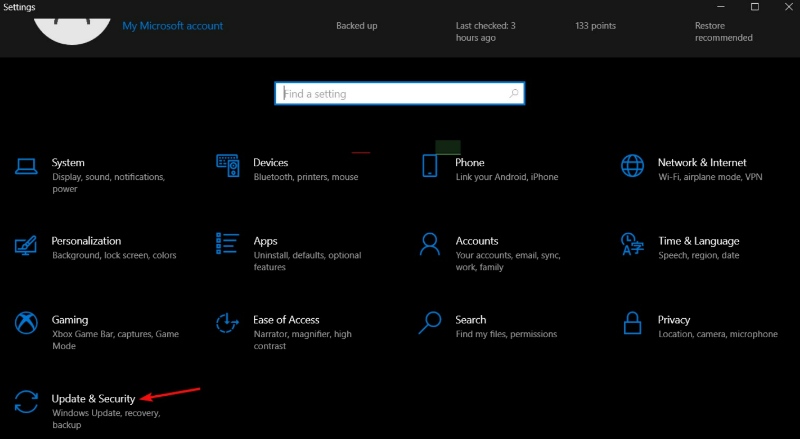Open the Privacy padlock icon

coord(632,323)
